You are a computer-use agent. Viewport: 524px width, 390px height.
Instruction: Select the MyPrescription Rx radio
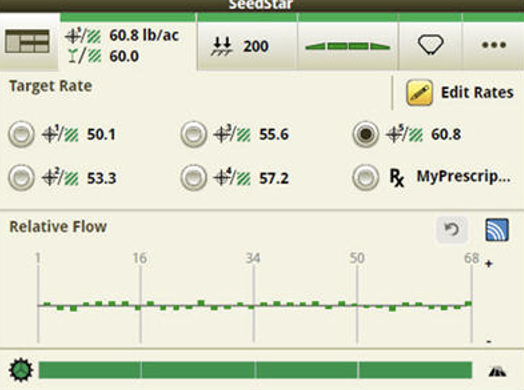point(366,177)
